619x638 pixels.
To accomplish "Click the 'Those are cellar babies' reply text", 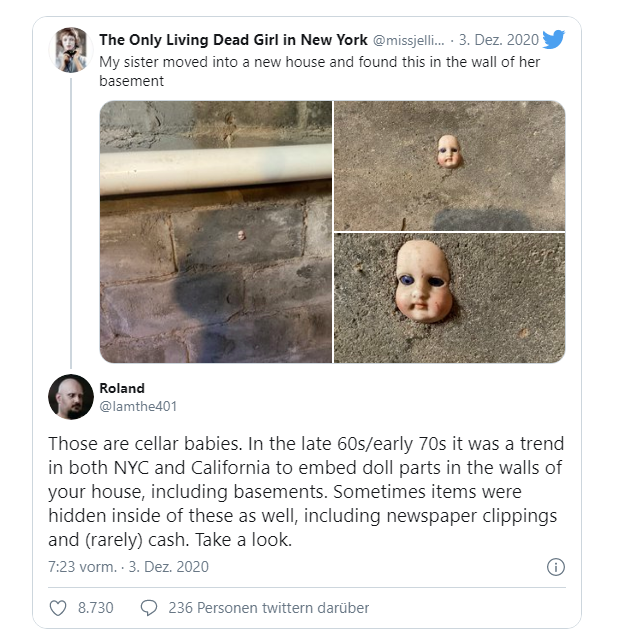I will [306, 492].
